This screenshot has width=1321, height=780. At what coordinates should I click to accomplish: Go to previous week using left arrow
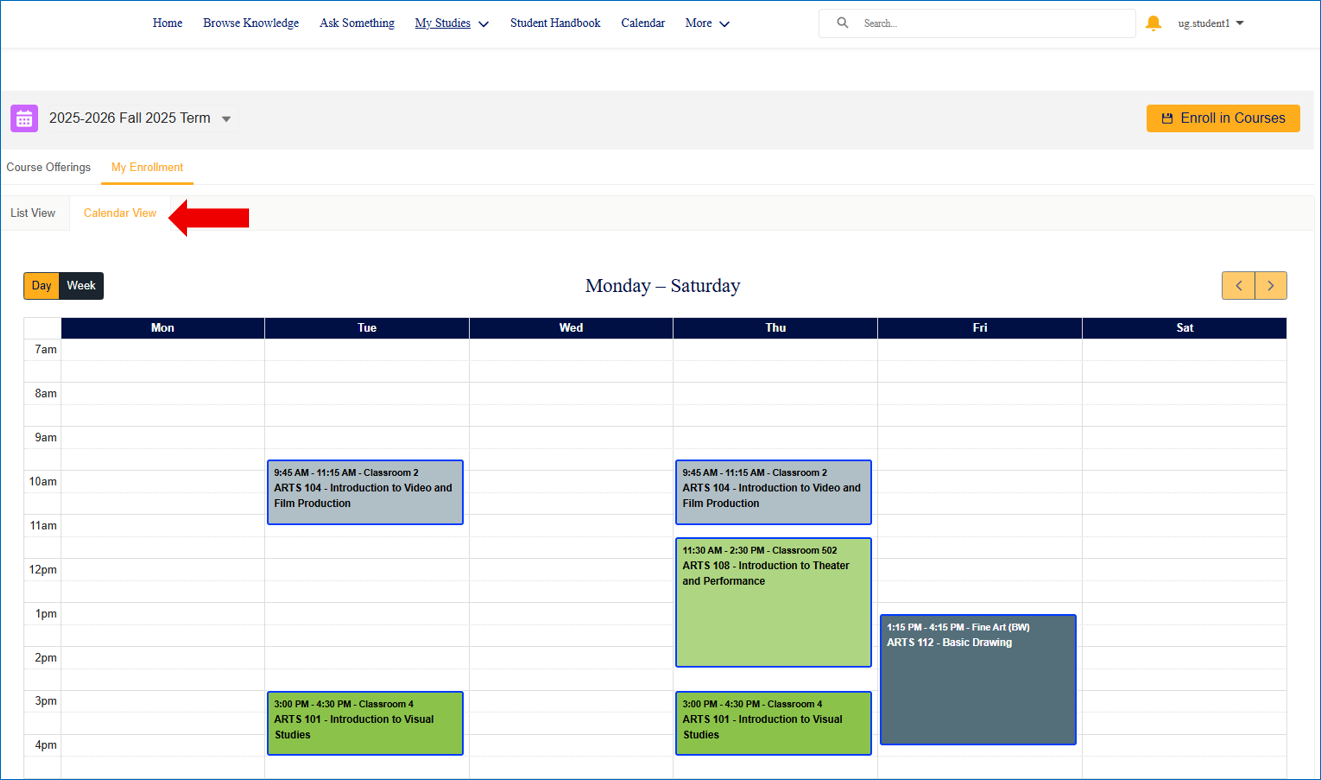click(x=1238, y=286)
